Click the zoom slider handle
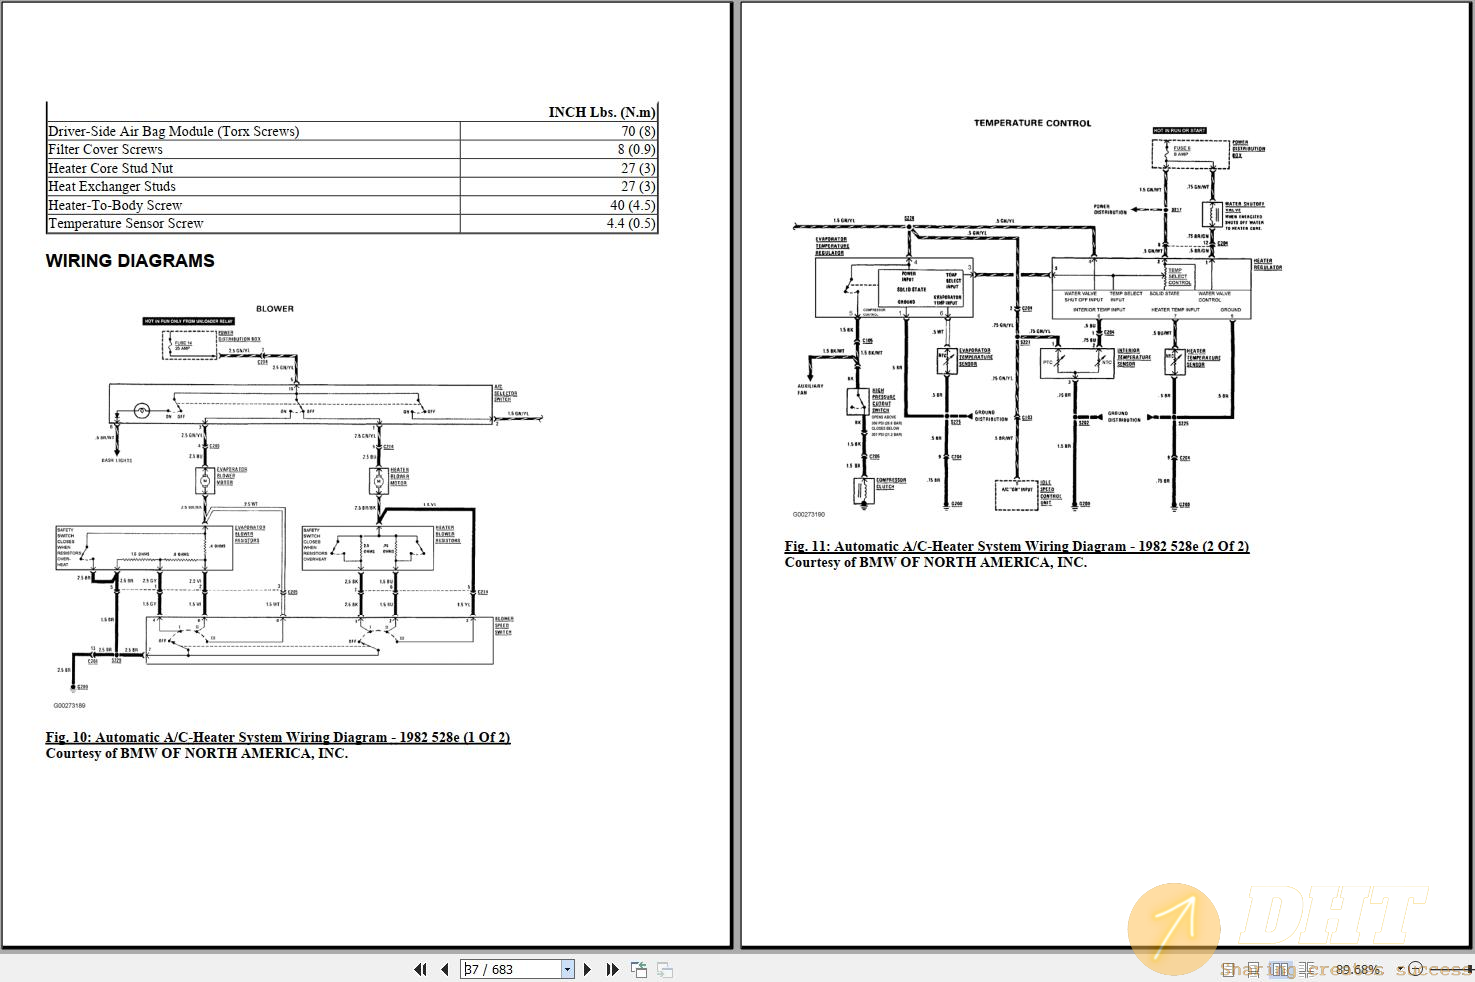The height and width of the screenshot is (982, 1475). pyautogui.click(x=1469, y=969)
